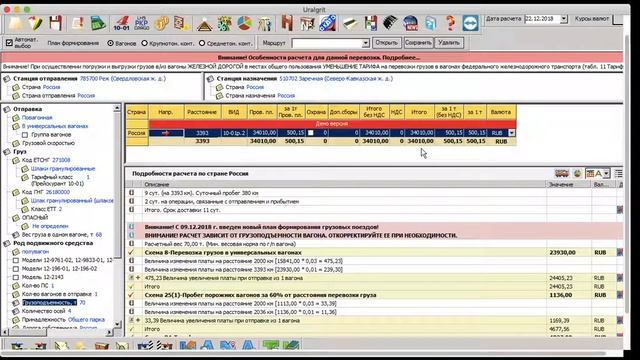This screenshot has height=360, width=640.
Task: Click the left tree panel vertical scrollbar
Action: coord(117,216)
